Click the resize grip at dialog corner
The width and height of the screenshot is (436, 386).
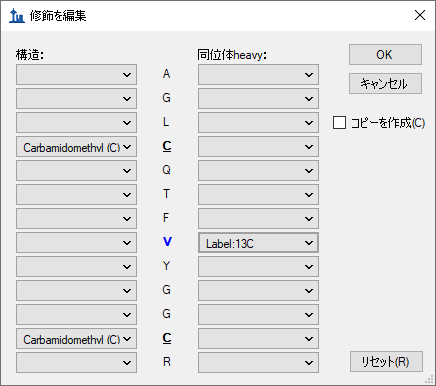[x=430, y=380]
